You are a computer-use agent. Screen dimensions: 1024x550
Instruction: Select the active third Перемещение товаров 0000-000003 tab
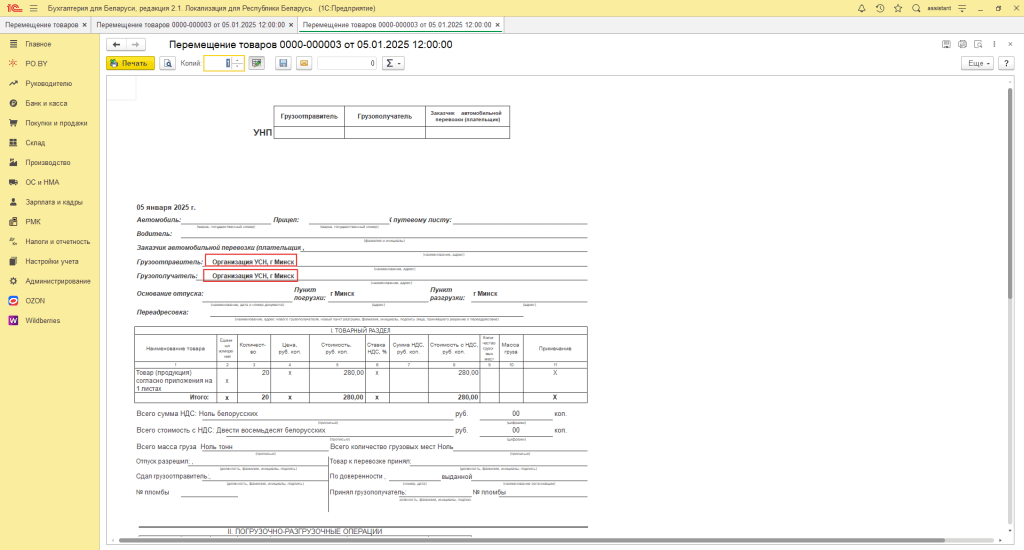[x=396, y=25]
